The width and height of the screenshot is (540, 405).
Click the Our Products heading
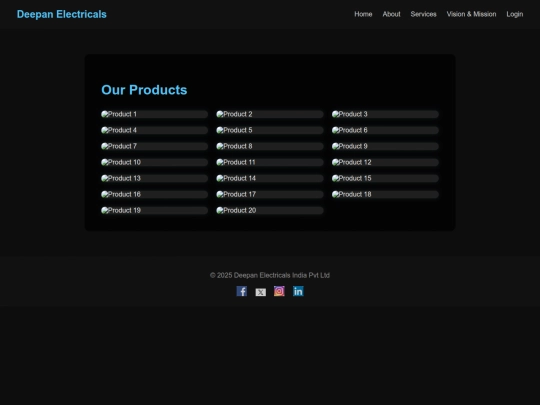point(144,90)
